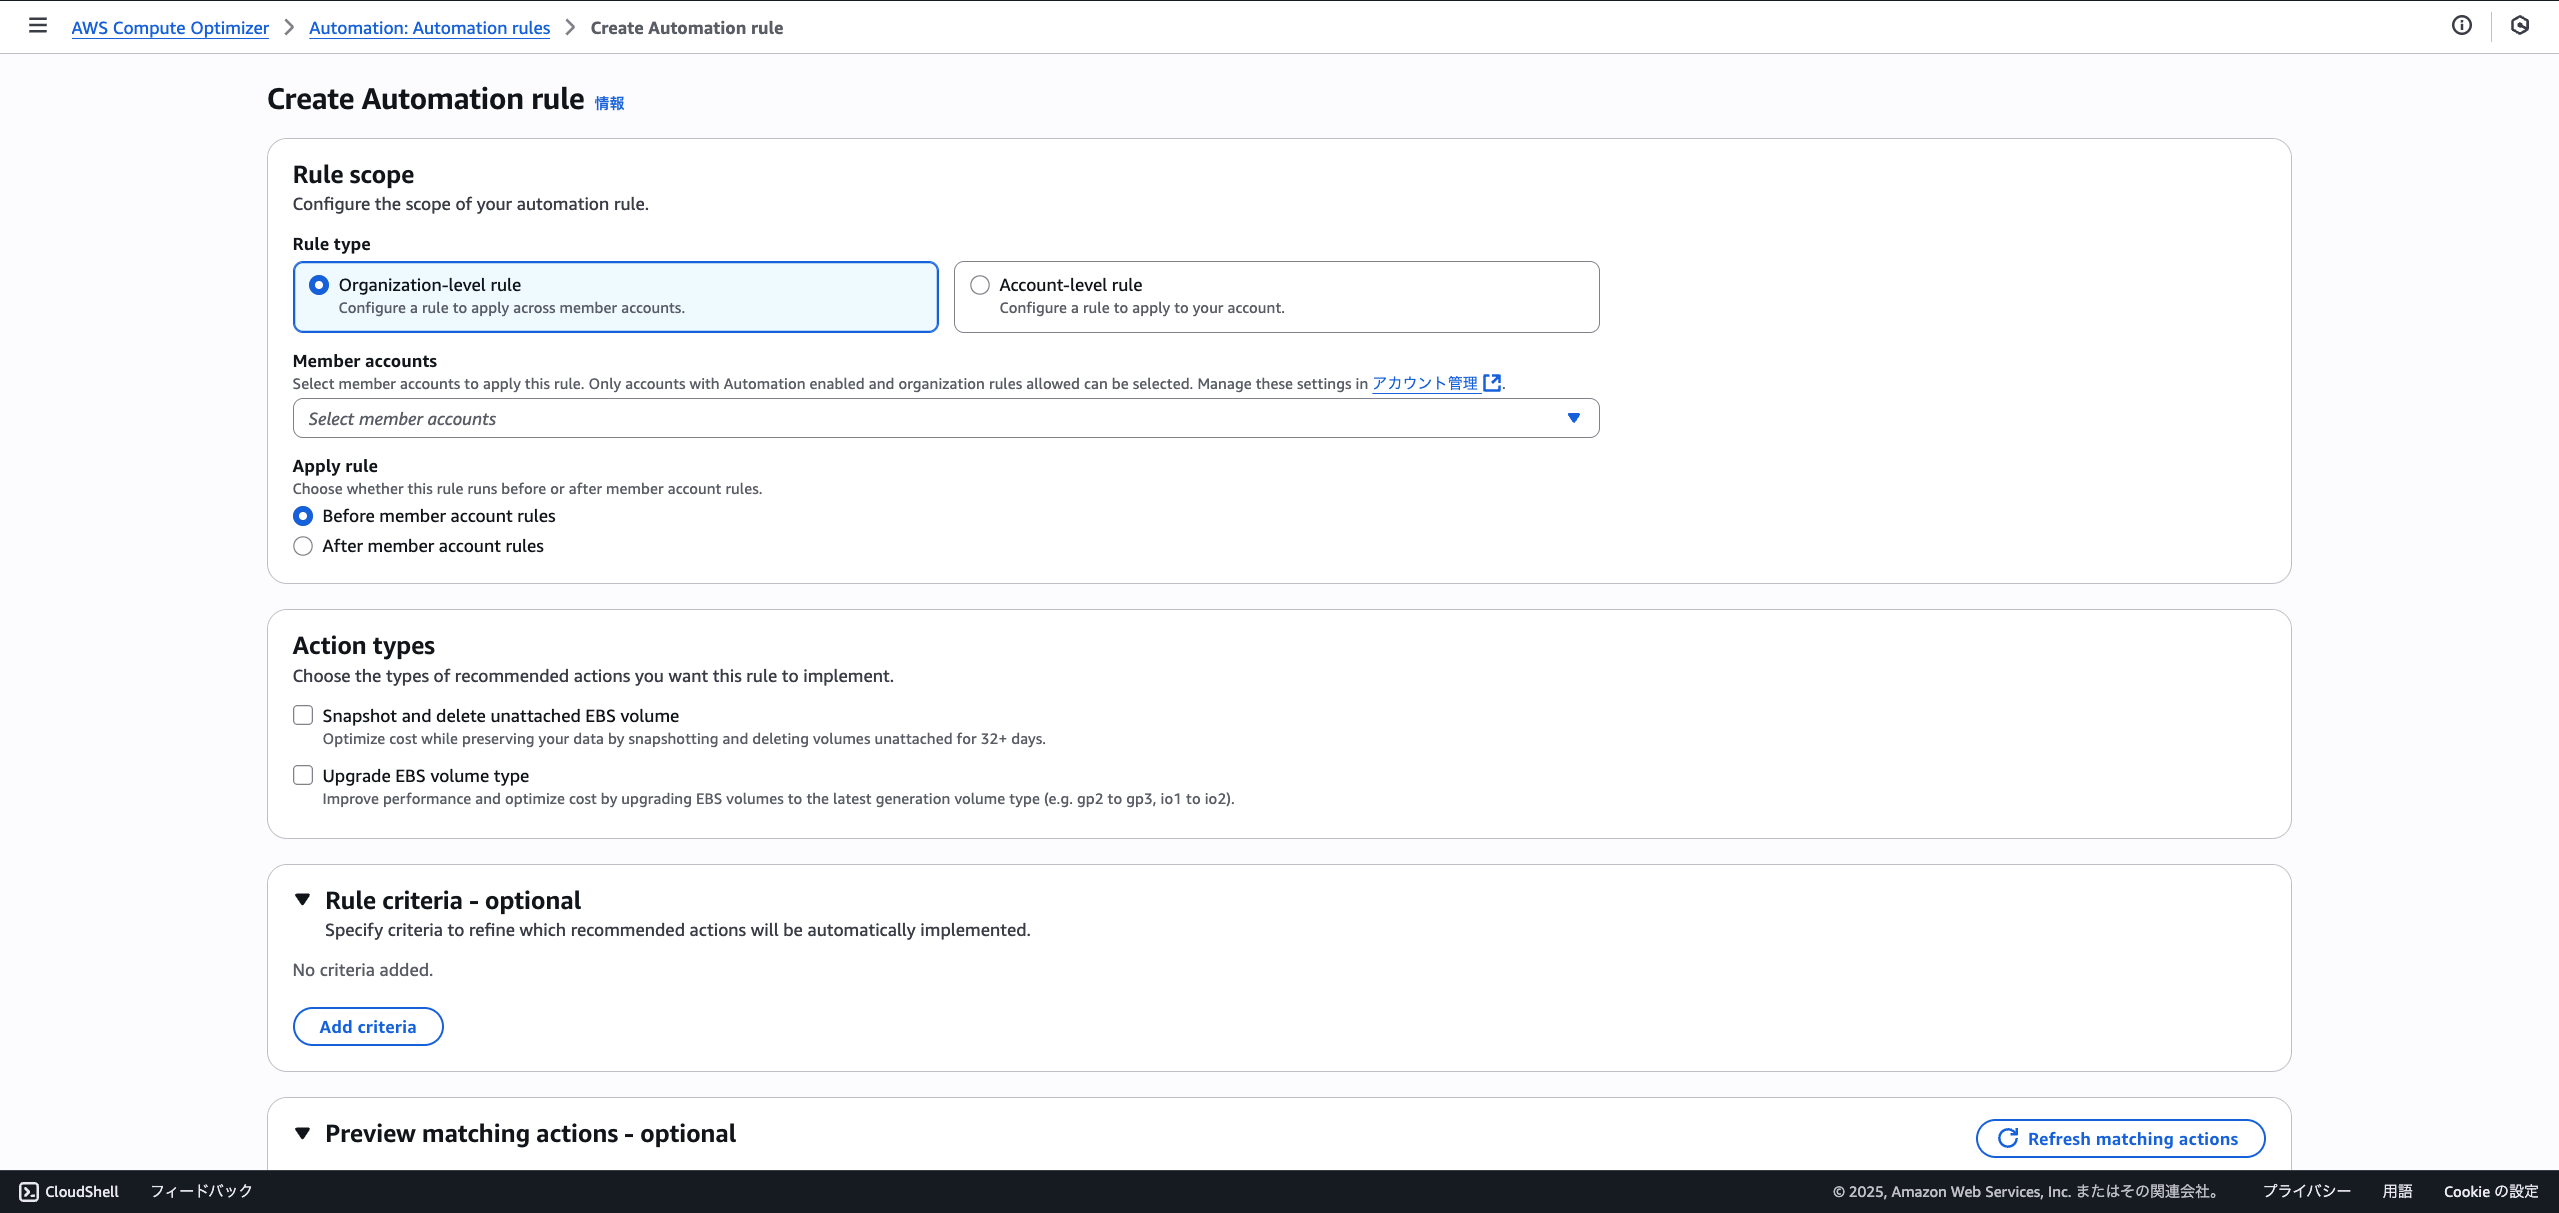2559x1213 pixels.
Task: Click the Add criteria button
Action: pos(367,1026)
